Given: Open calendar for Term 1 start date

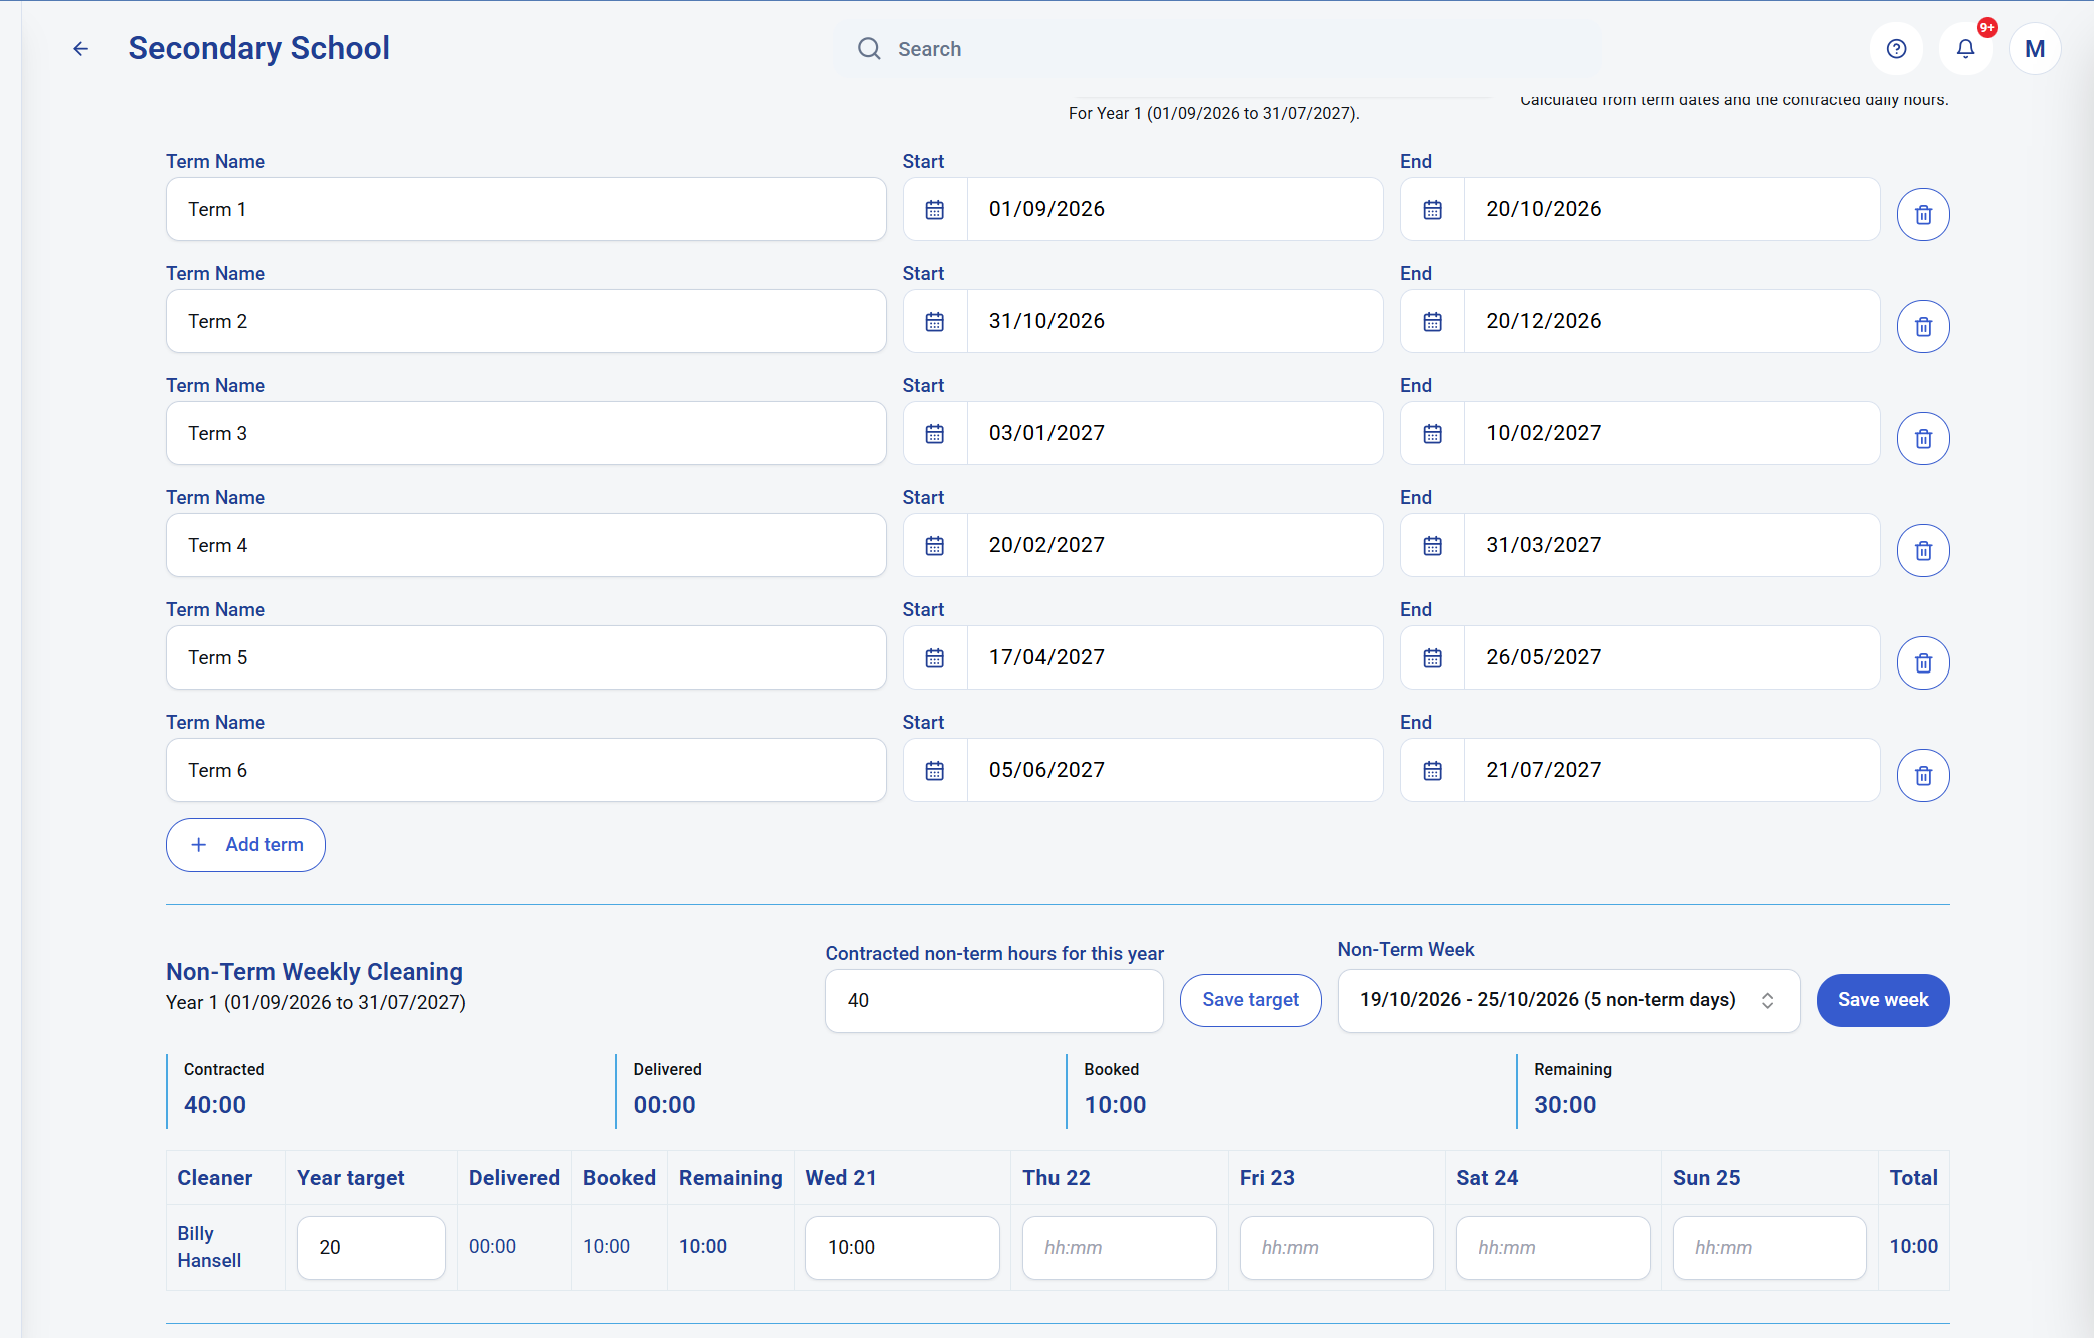Looking at the screenshot, I should [x=935, y=209].
